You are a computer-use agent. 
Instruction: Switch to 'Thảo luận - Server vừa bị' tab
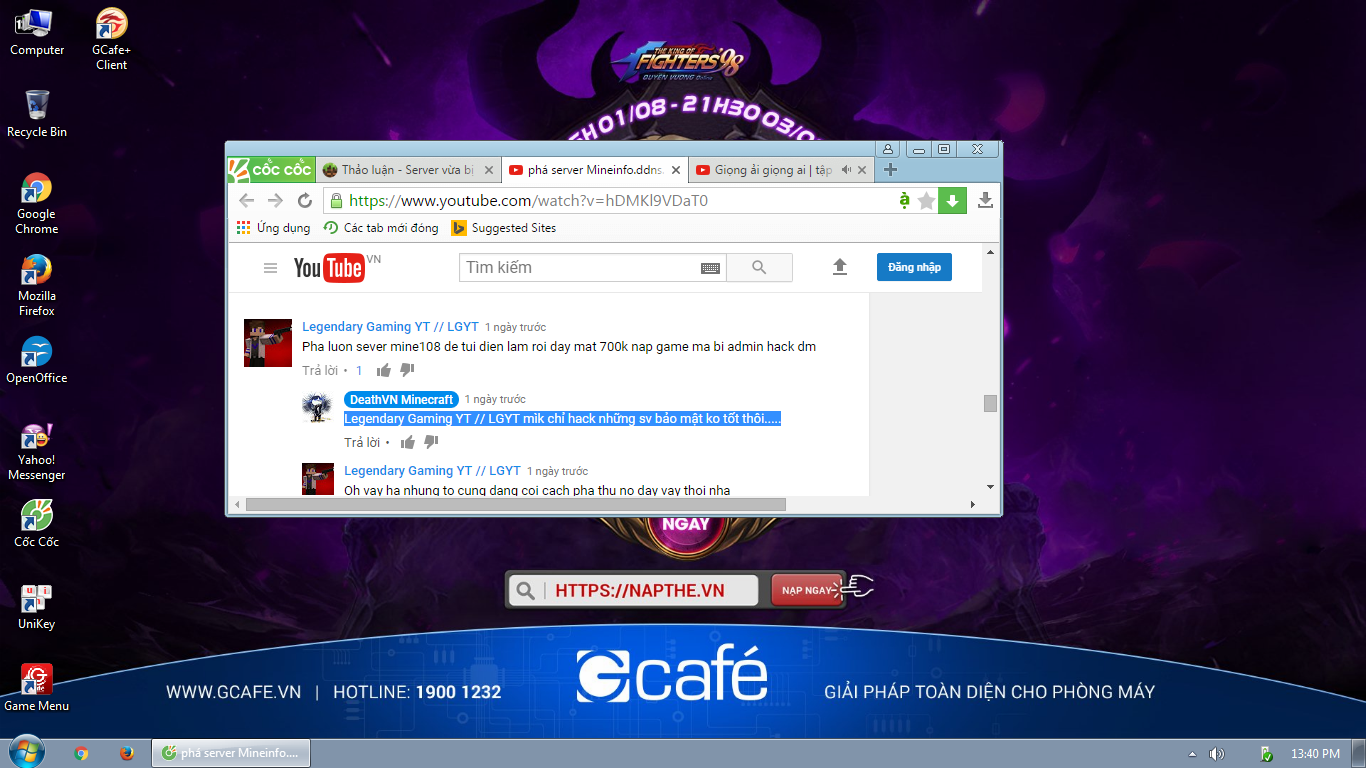408,170
